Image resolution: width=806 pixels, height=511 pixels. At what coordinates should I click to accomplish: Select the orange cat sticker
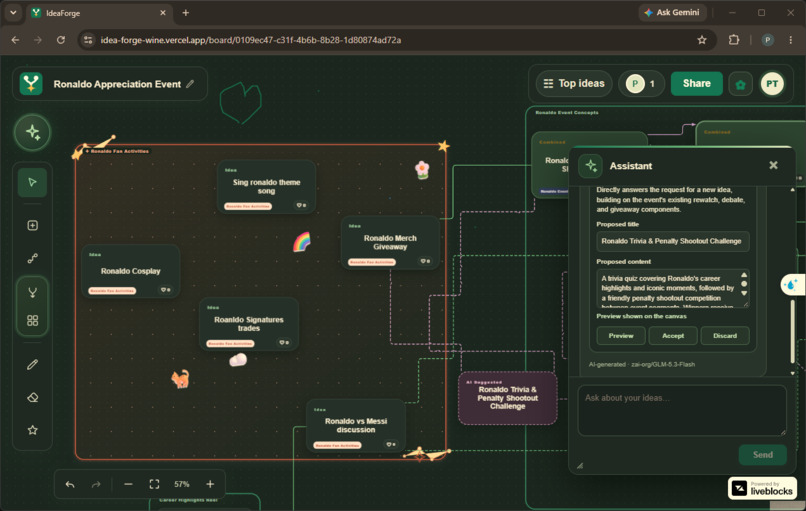tap(180, 379)
